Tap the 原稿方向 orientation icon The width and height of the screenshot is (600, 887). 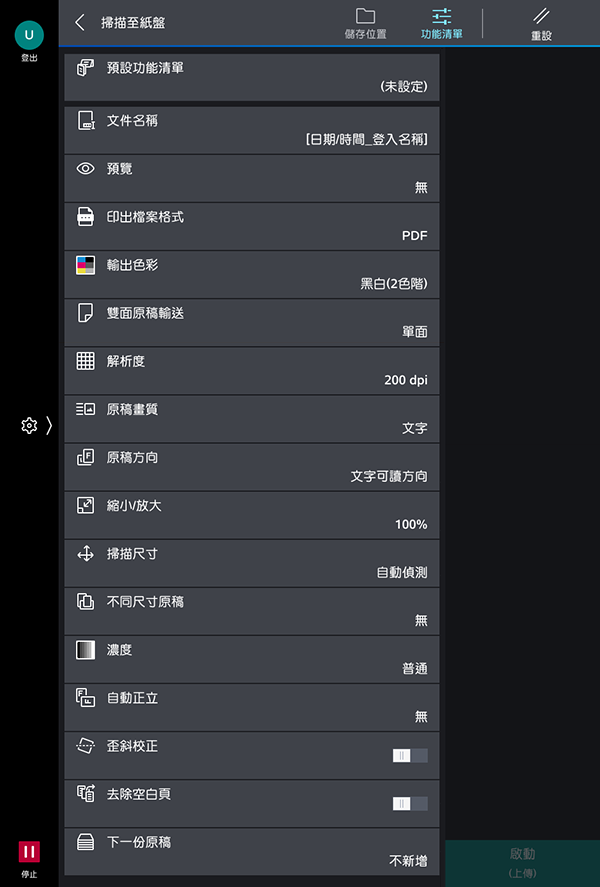click(85, 457)
